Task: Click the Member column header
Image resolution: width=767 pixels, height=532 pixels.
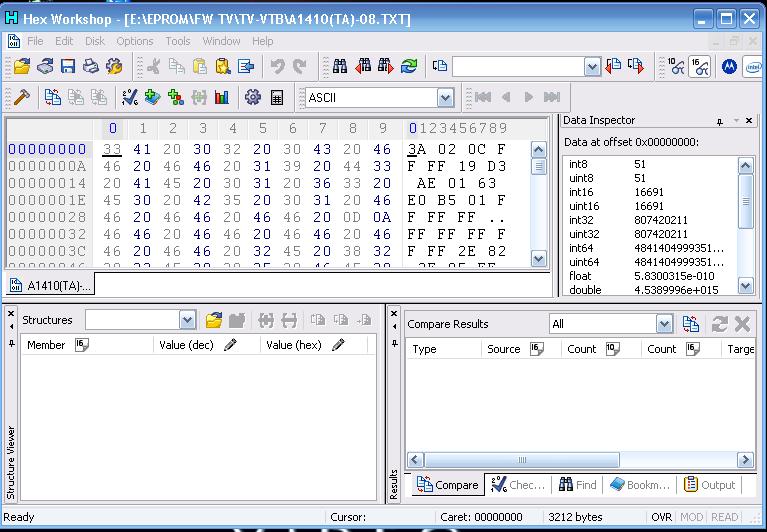Action: coord(88,345)
